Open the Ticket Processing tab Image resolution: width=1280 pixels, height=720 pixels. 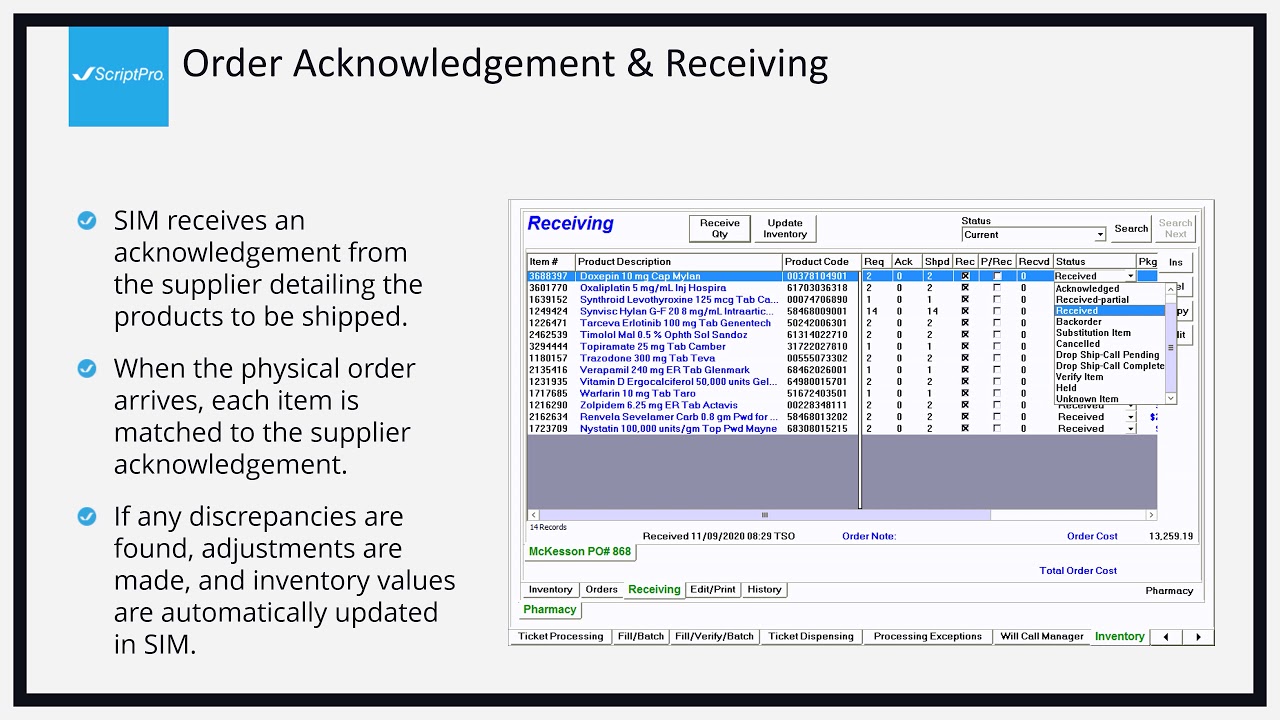tap(561, 636)
